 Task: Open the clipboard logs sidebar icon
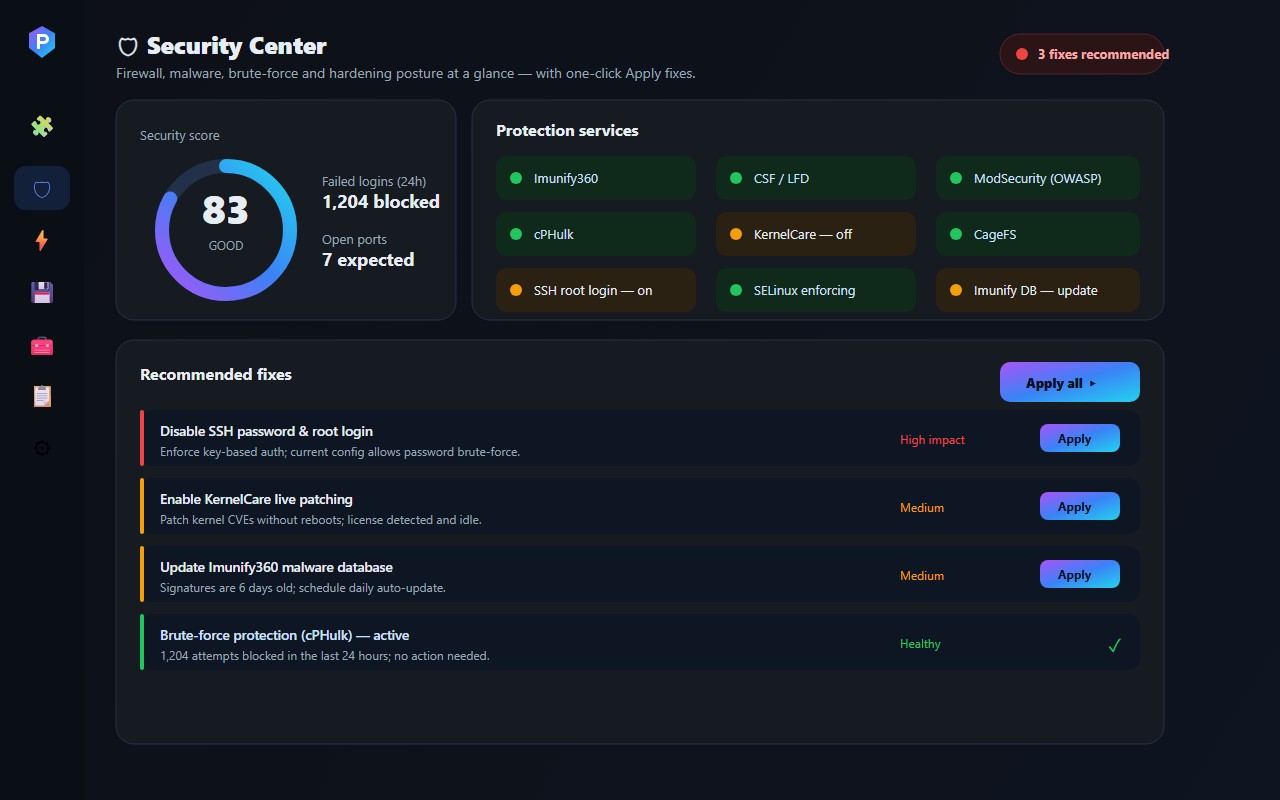click(x=42, y=396)
